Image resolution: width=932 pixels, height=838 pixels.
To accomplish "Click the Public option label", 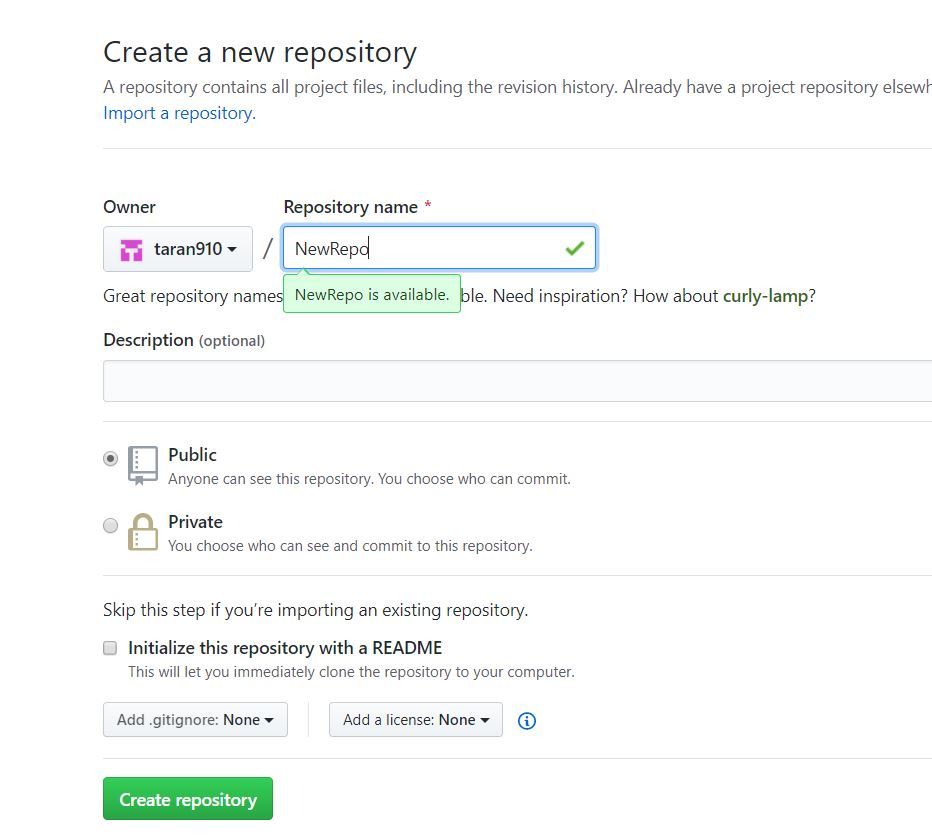I will (192, 455).
